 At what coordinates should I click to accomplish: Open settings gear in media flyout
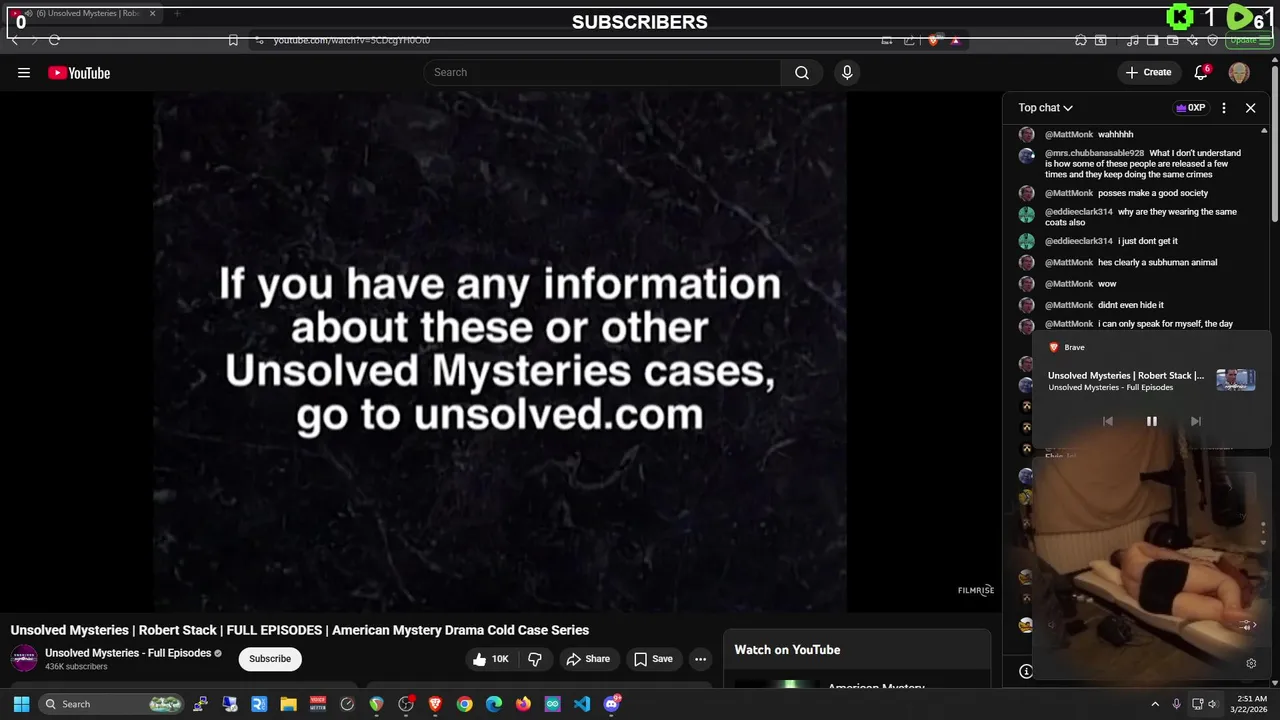click(x=1251, y=663)
